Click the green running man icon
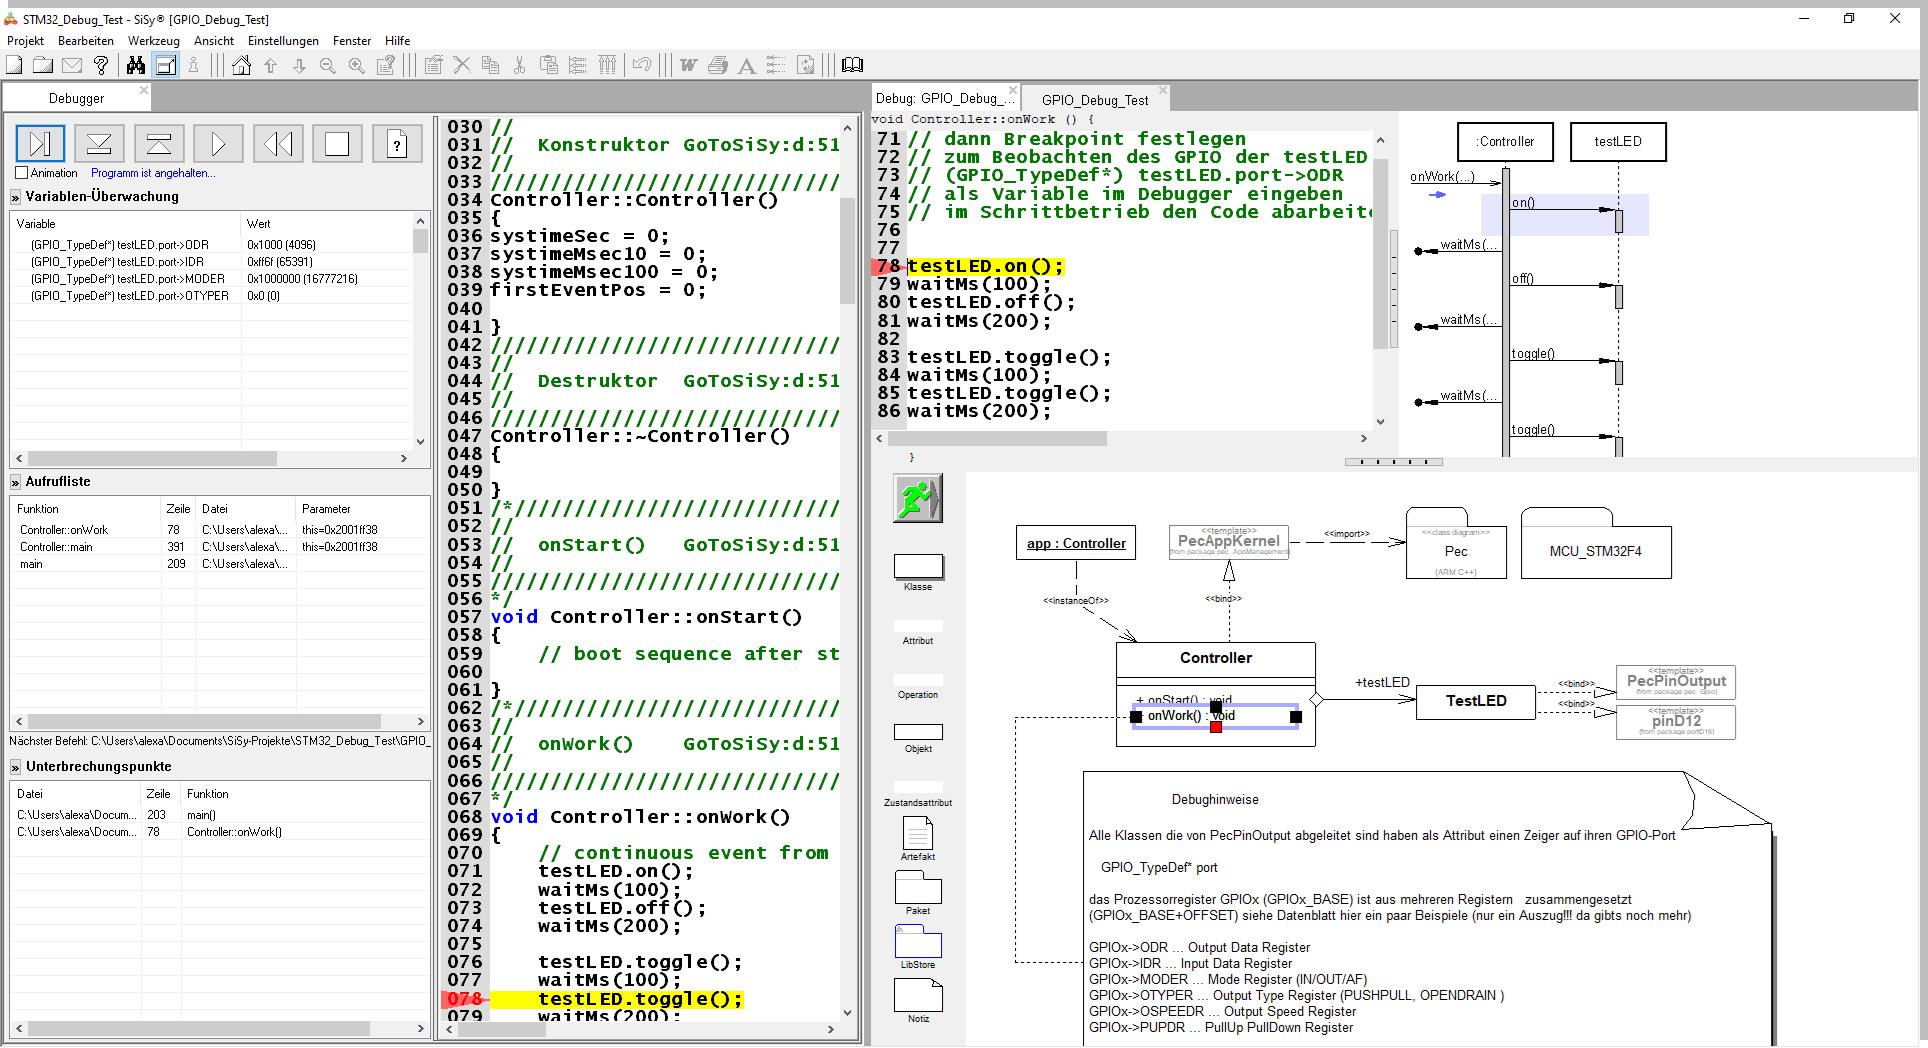Screen dimensions: 1928x1048 pos(918,498)
